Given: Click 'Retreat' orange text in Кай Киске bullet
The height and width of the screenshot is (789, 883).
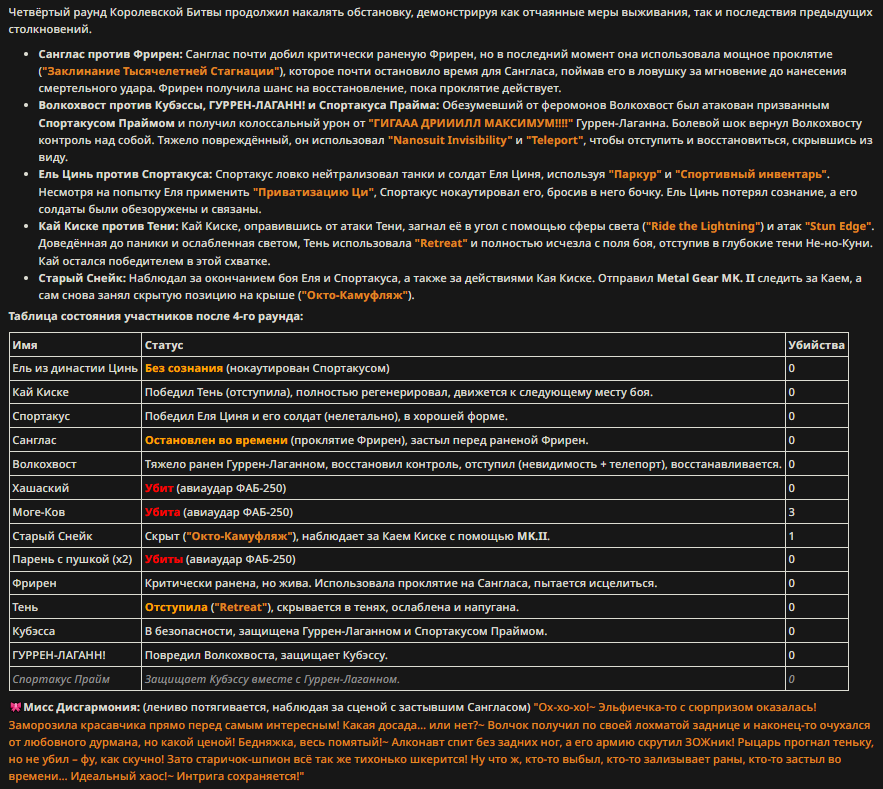Looking at the screenshot, I should pos(441,243).
